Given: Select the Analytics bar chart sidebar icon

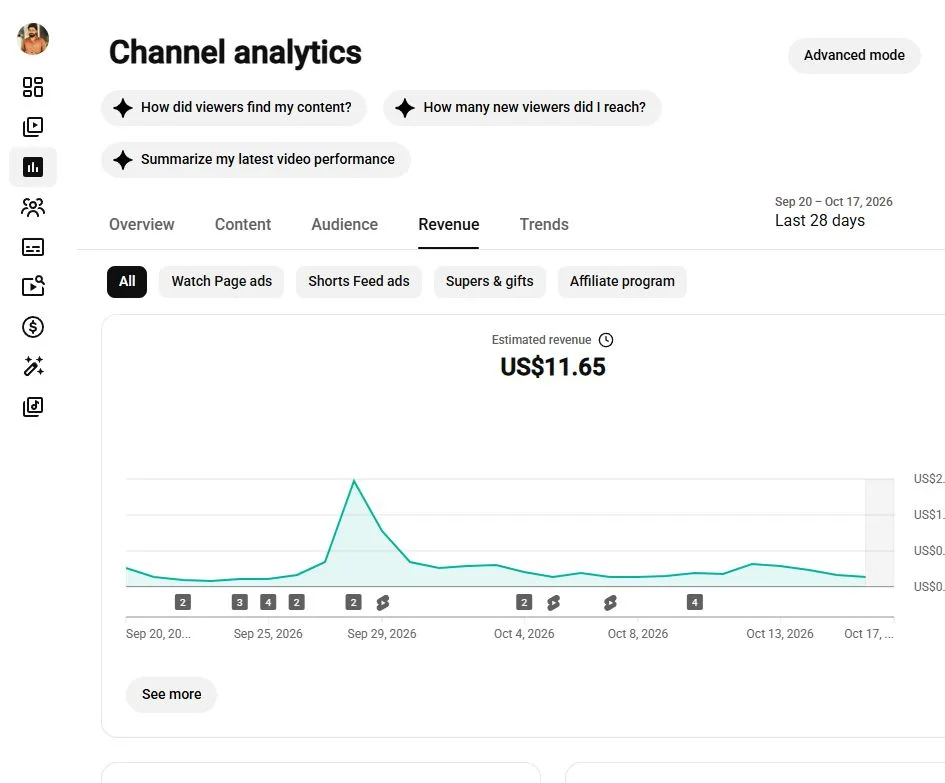Looking at the screenshot, I should click(x=33, y=167).
